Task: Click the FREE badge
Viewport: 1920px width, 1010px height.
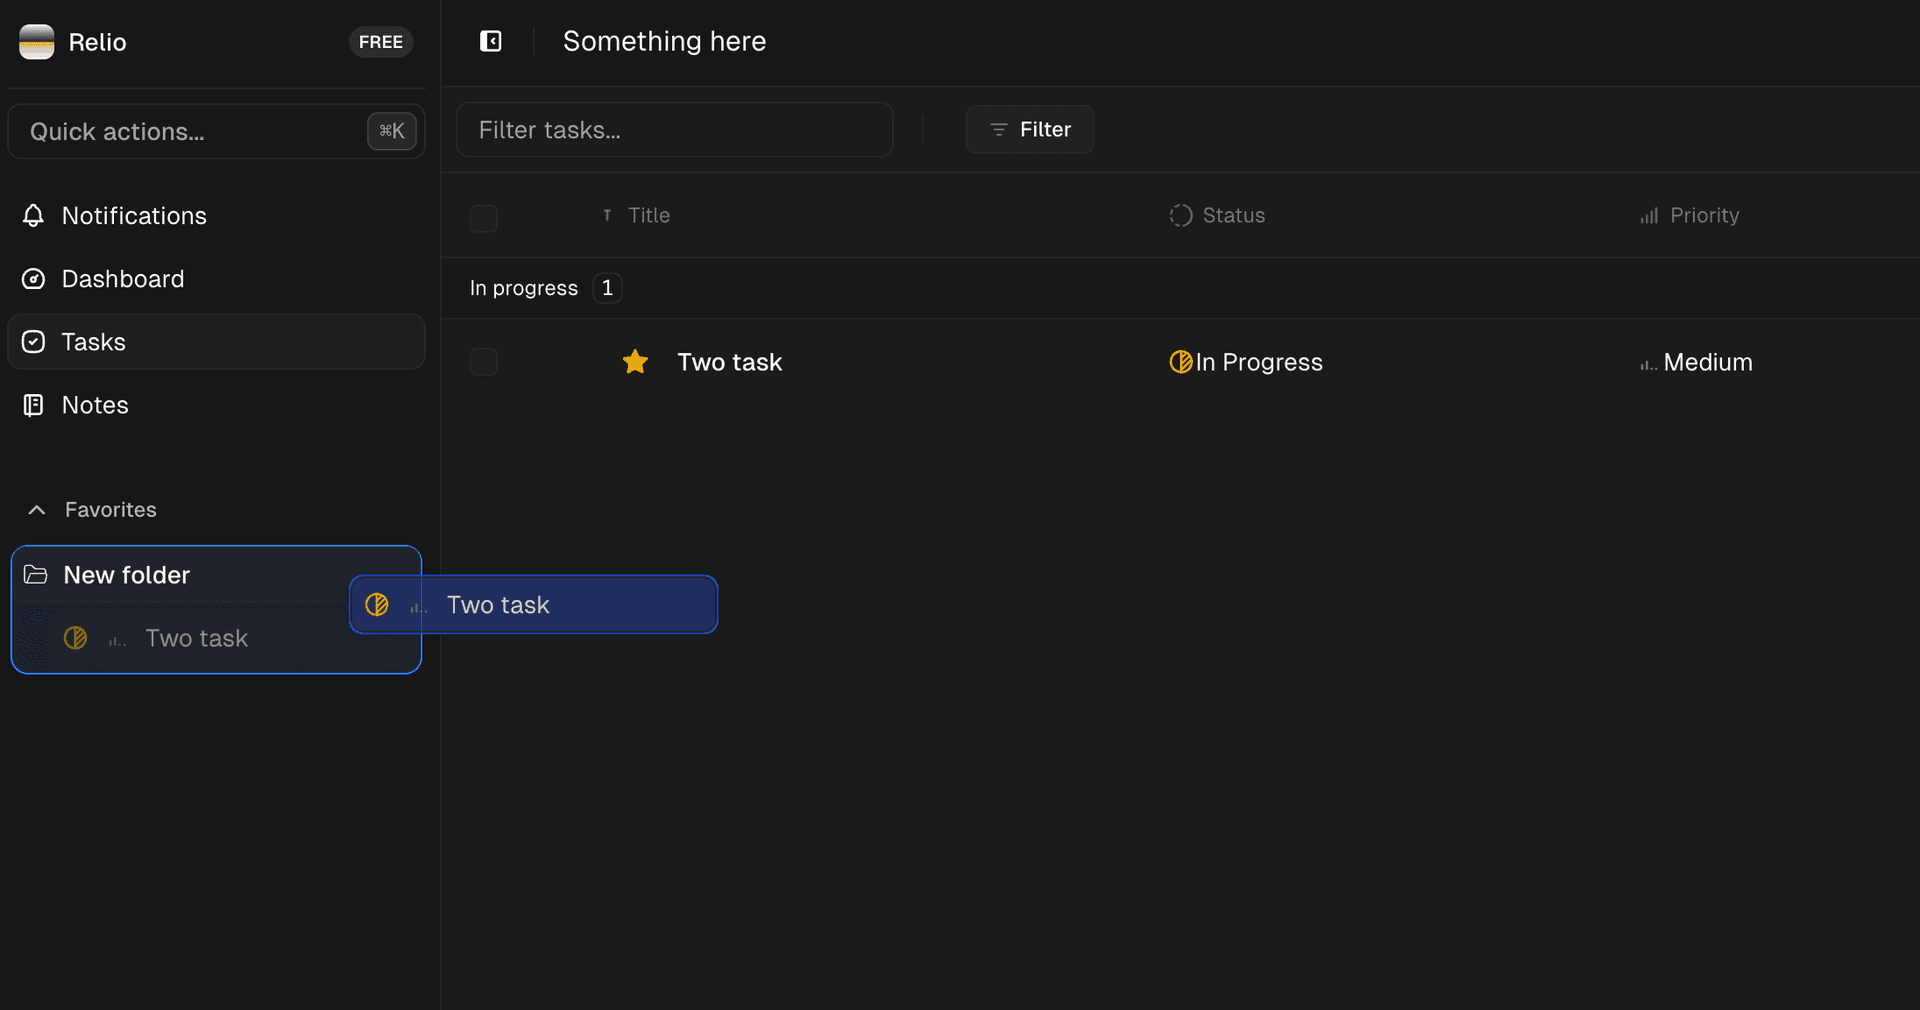Action: coord(380,42)
